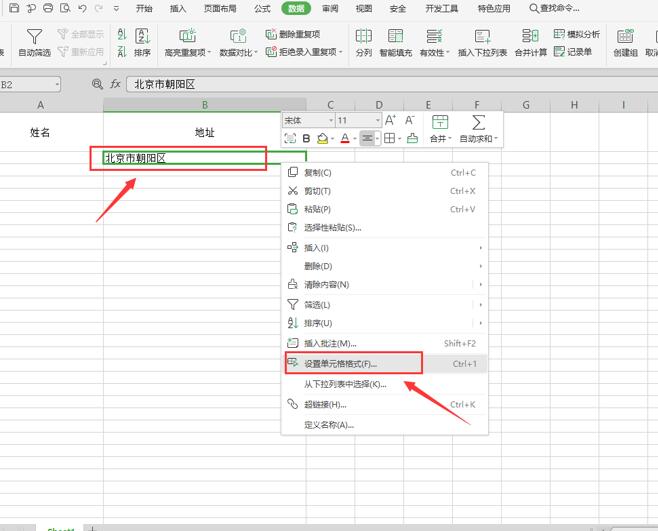This screenshot has height=531, width=658.
Task: Choose 插入批注(M)... menu entry
Action: point(385,343)
